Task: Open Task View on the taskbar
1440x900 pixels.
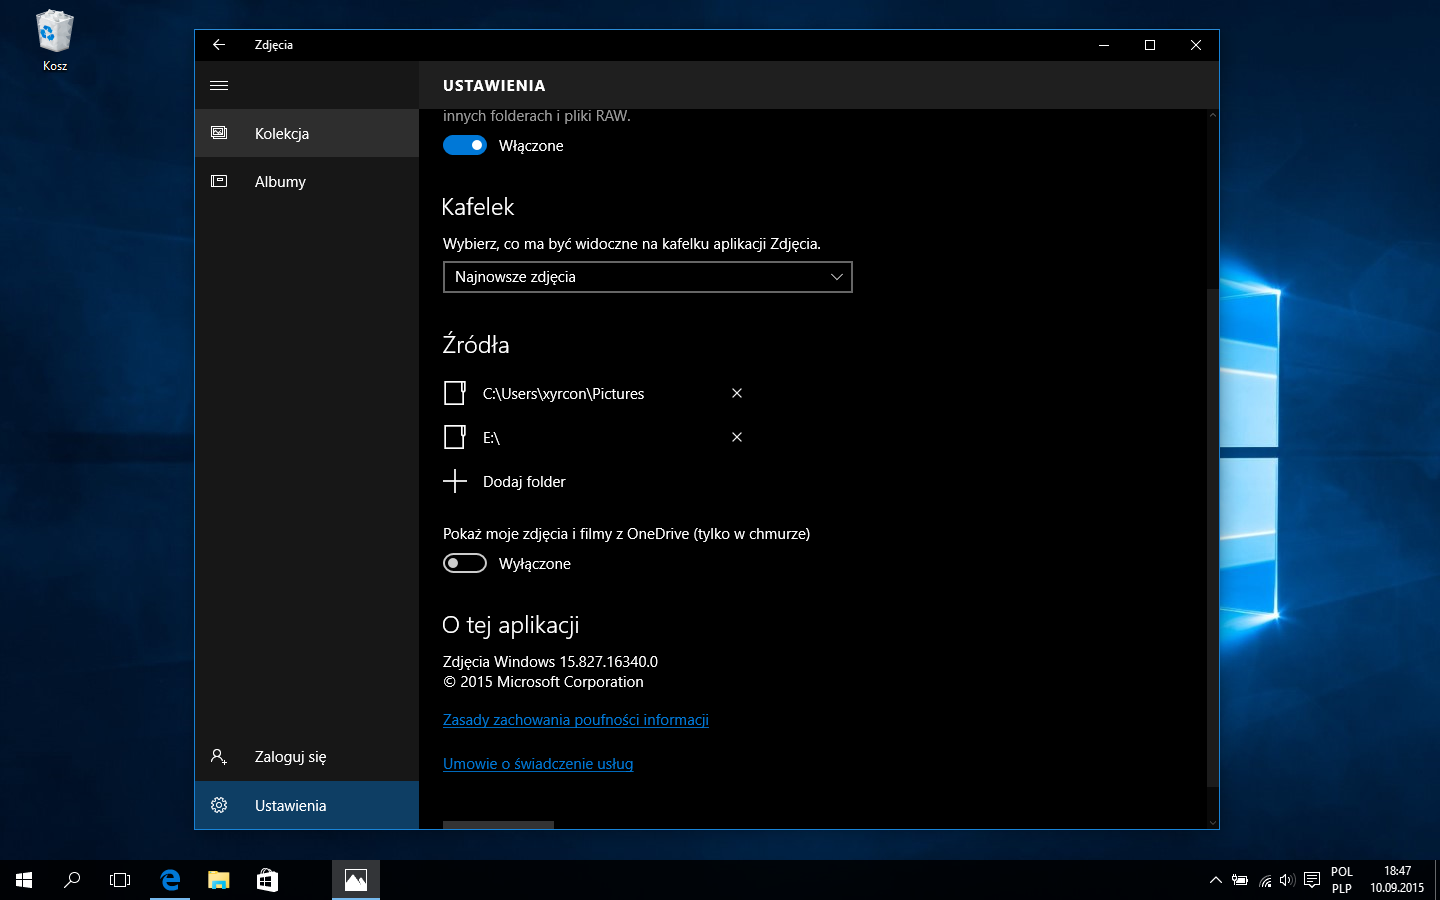Action: click(x=120, y=880)
